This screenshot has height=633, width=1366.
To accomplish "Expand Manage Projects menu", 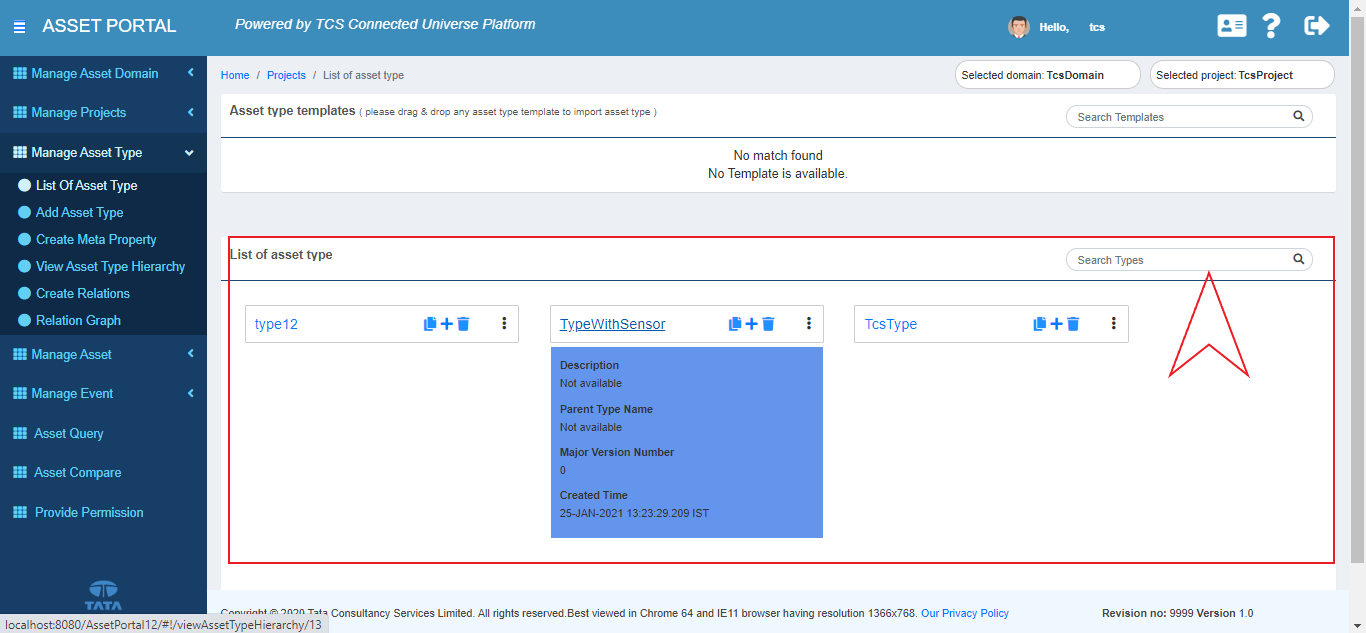I will pos(190,112).
